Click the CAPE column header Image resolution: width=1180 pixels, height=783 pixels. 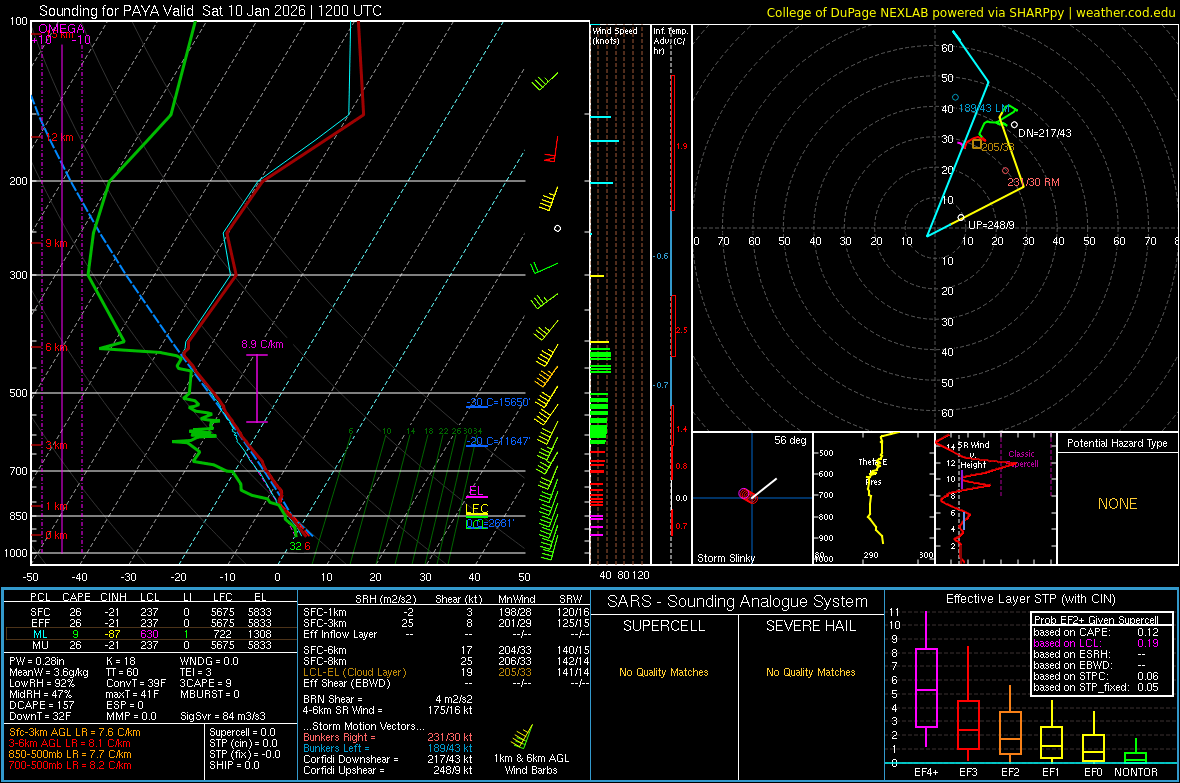pos(76,597)
